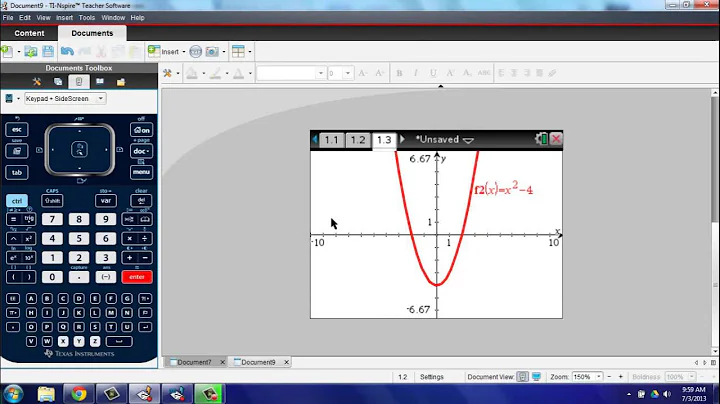The width and height of the screenshot is (720, 404).
Task: Click the trig key on keypad
Action: click(x=29, y=219)
